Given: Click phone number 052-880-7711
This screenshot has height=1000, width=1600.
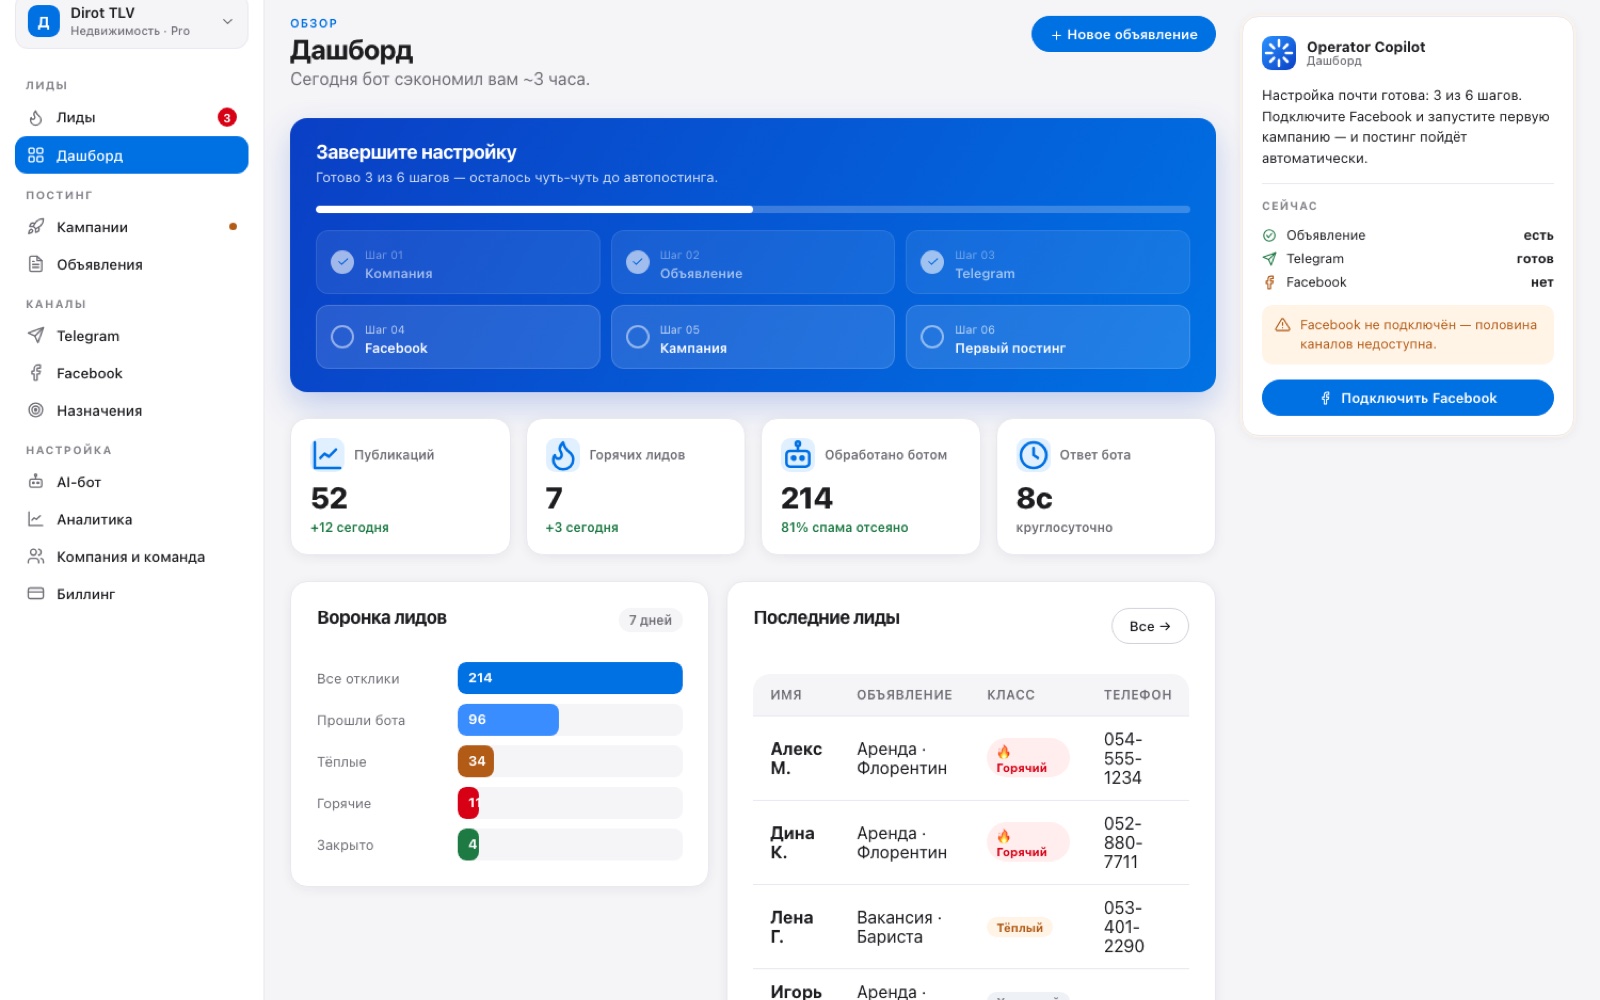Looking at the screenshot, I should (1123, 843).
